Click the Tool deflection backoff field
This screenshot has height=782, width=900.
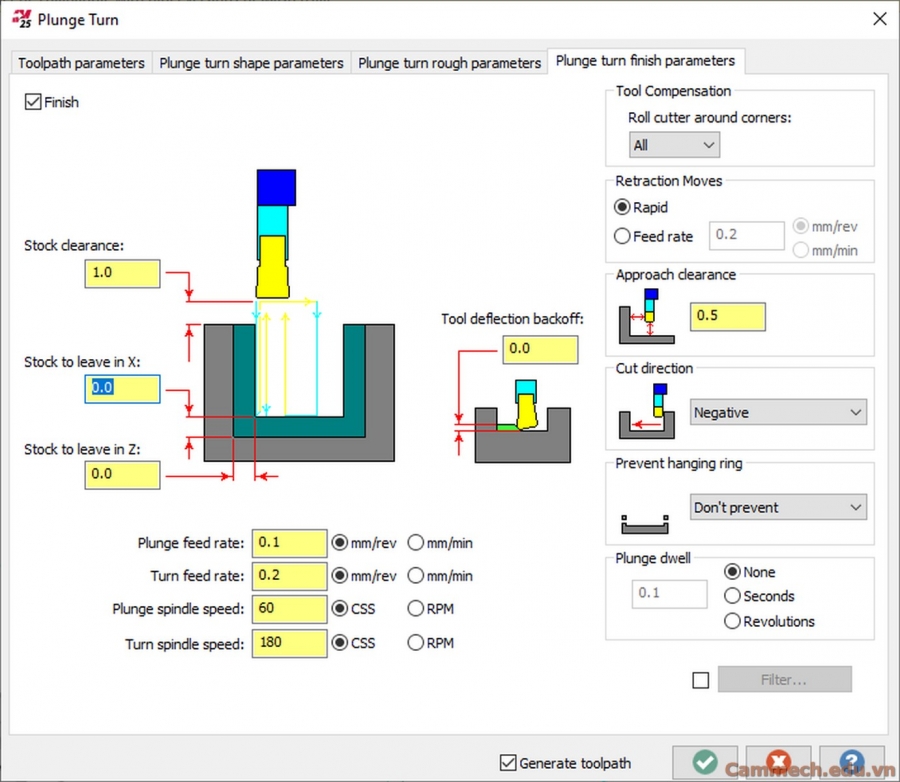point(540,350)
